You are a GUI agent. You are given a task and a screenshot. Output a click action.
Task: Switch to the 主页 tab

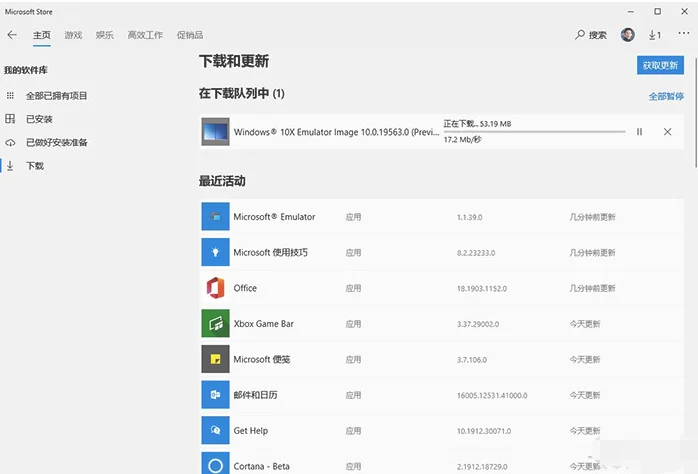tap(42, 35)
